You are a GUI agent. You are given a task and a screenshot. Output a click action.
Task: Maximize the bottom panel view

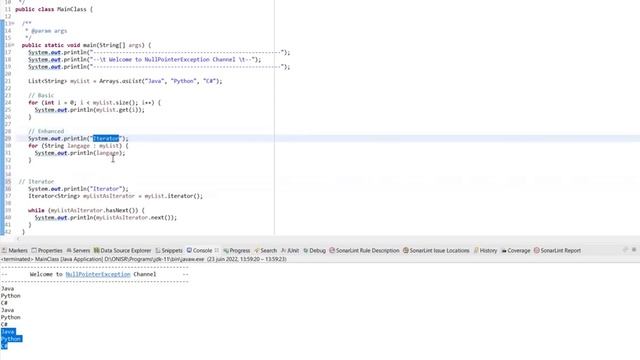(634, 249)
